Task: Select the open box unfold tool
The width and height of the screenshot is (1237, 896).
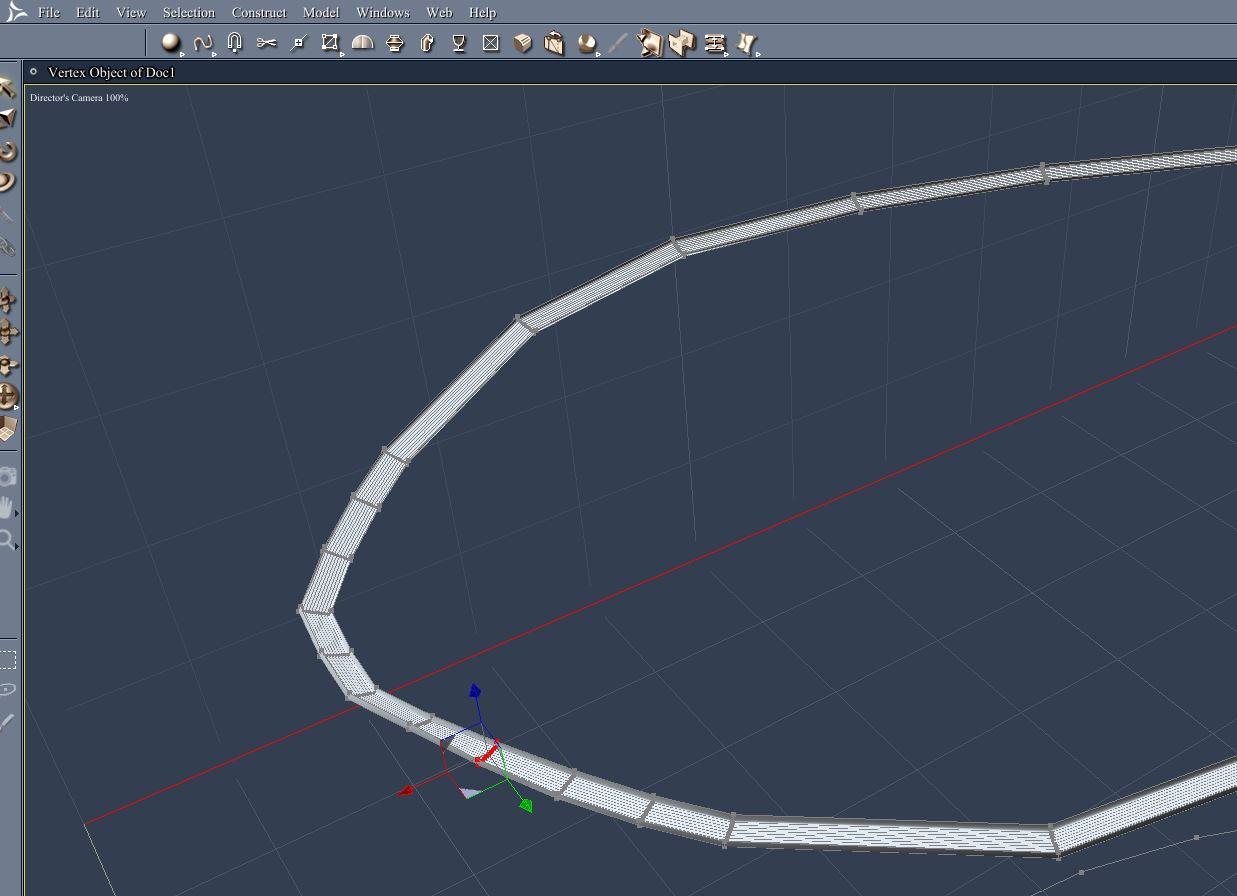Action: pyautogui.click(x=555, y=43)
